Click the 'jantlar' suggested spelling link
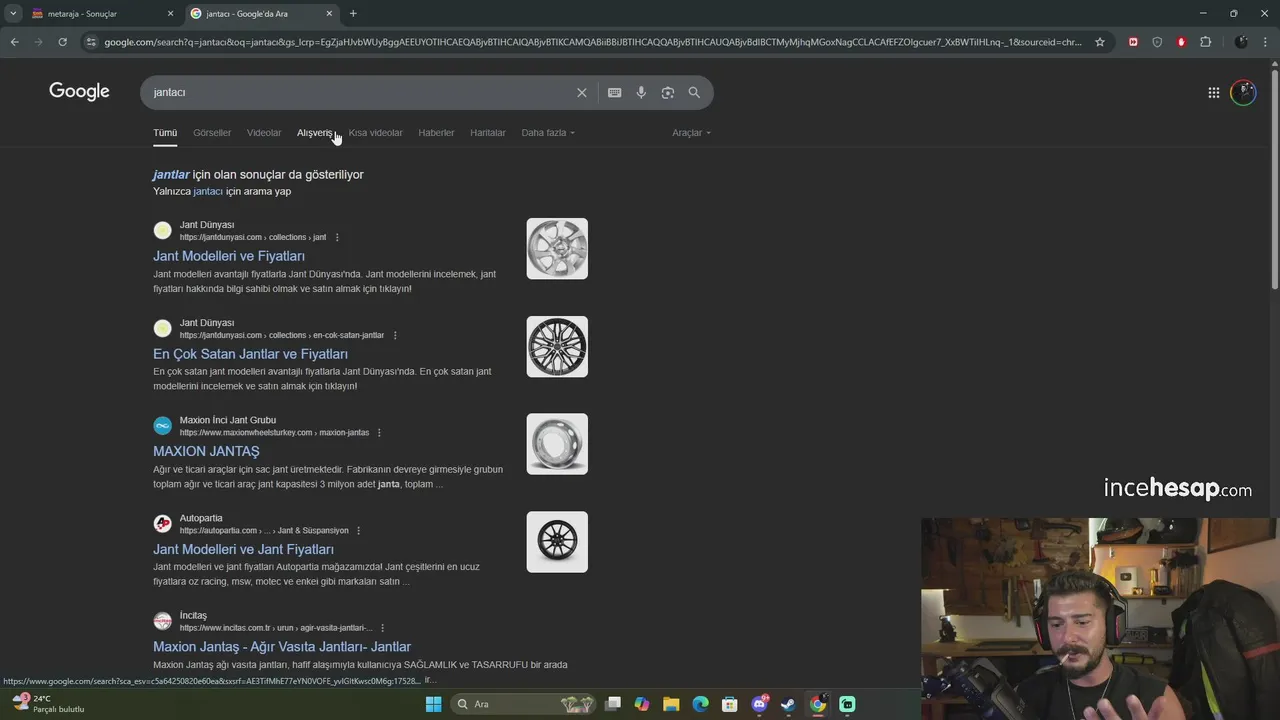This screenshot has width=1280, height=720. (171, 174)
